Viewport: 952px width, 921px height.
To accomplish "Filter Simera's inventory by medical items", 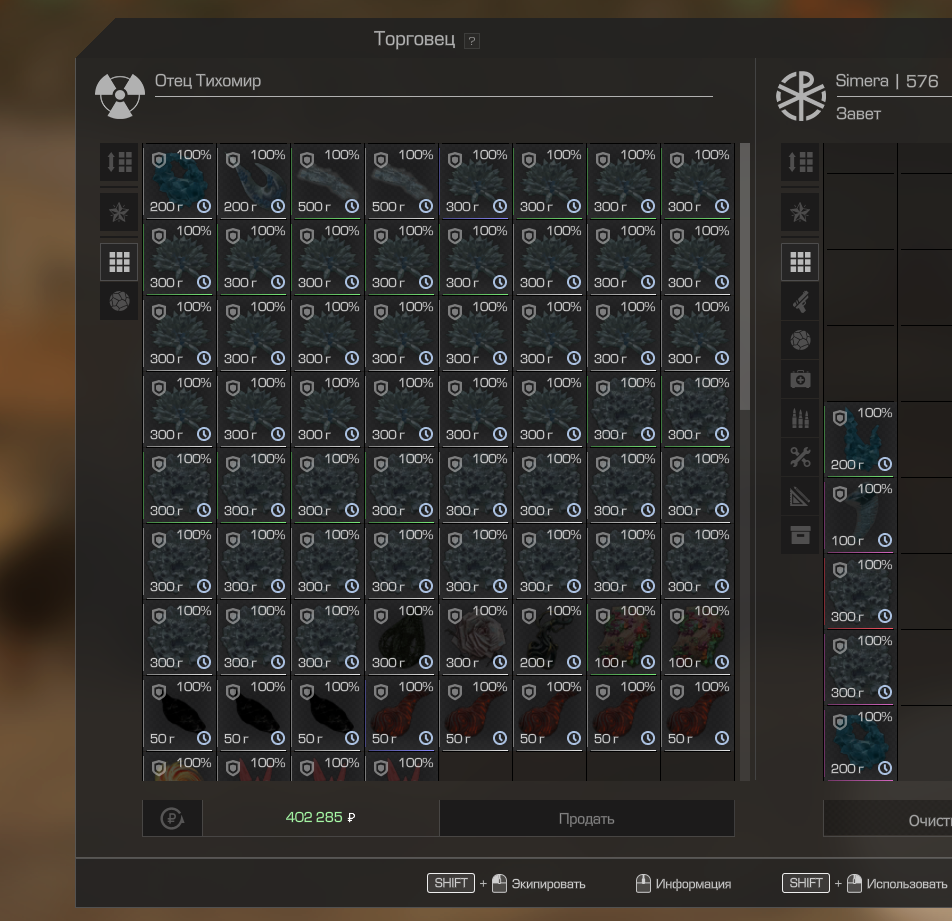I will click(800, 379).
